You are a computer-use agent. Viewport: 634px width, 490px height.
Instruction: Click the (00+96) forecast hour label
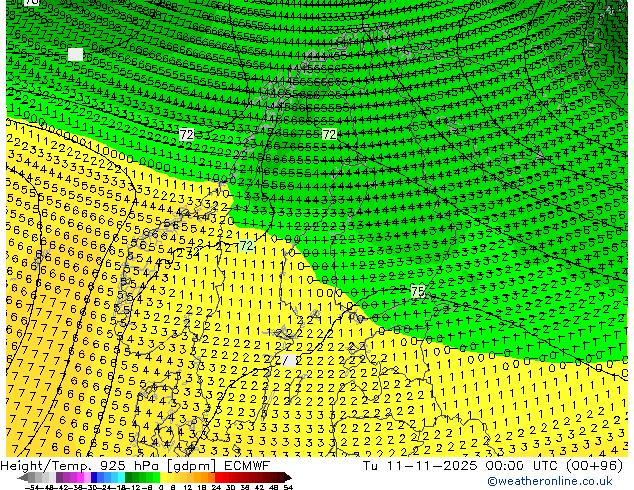pos(594,466)
